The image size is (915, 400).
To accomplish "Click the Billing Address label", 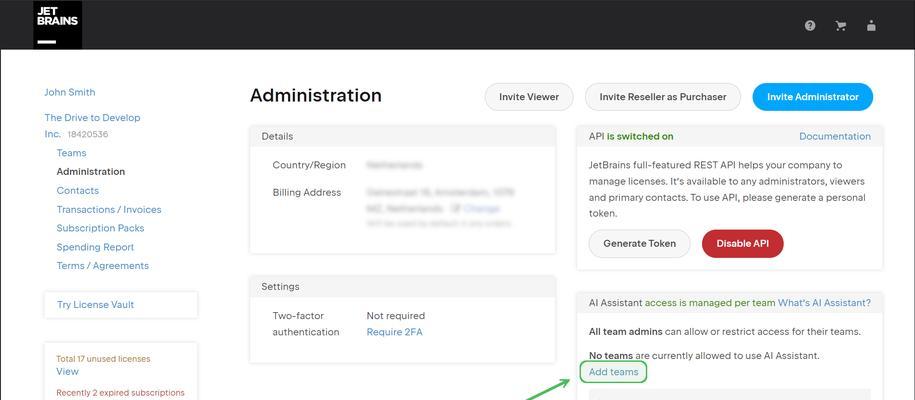I will pyautogui.click(x=307, y=192).
